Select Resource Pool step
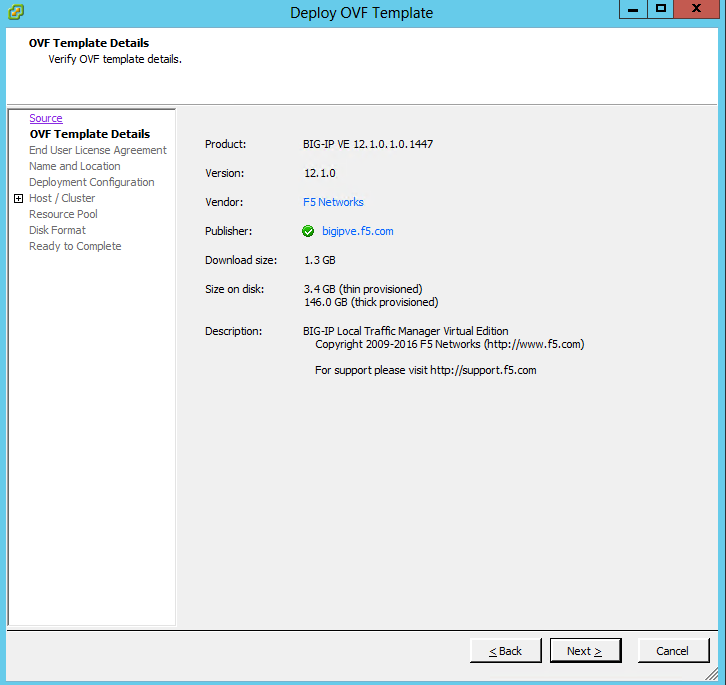The image size is (726, 685). pyautogui.click(x=63, y=214)
